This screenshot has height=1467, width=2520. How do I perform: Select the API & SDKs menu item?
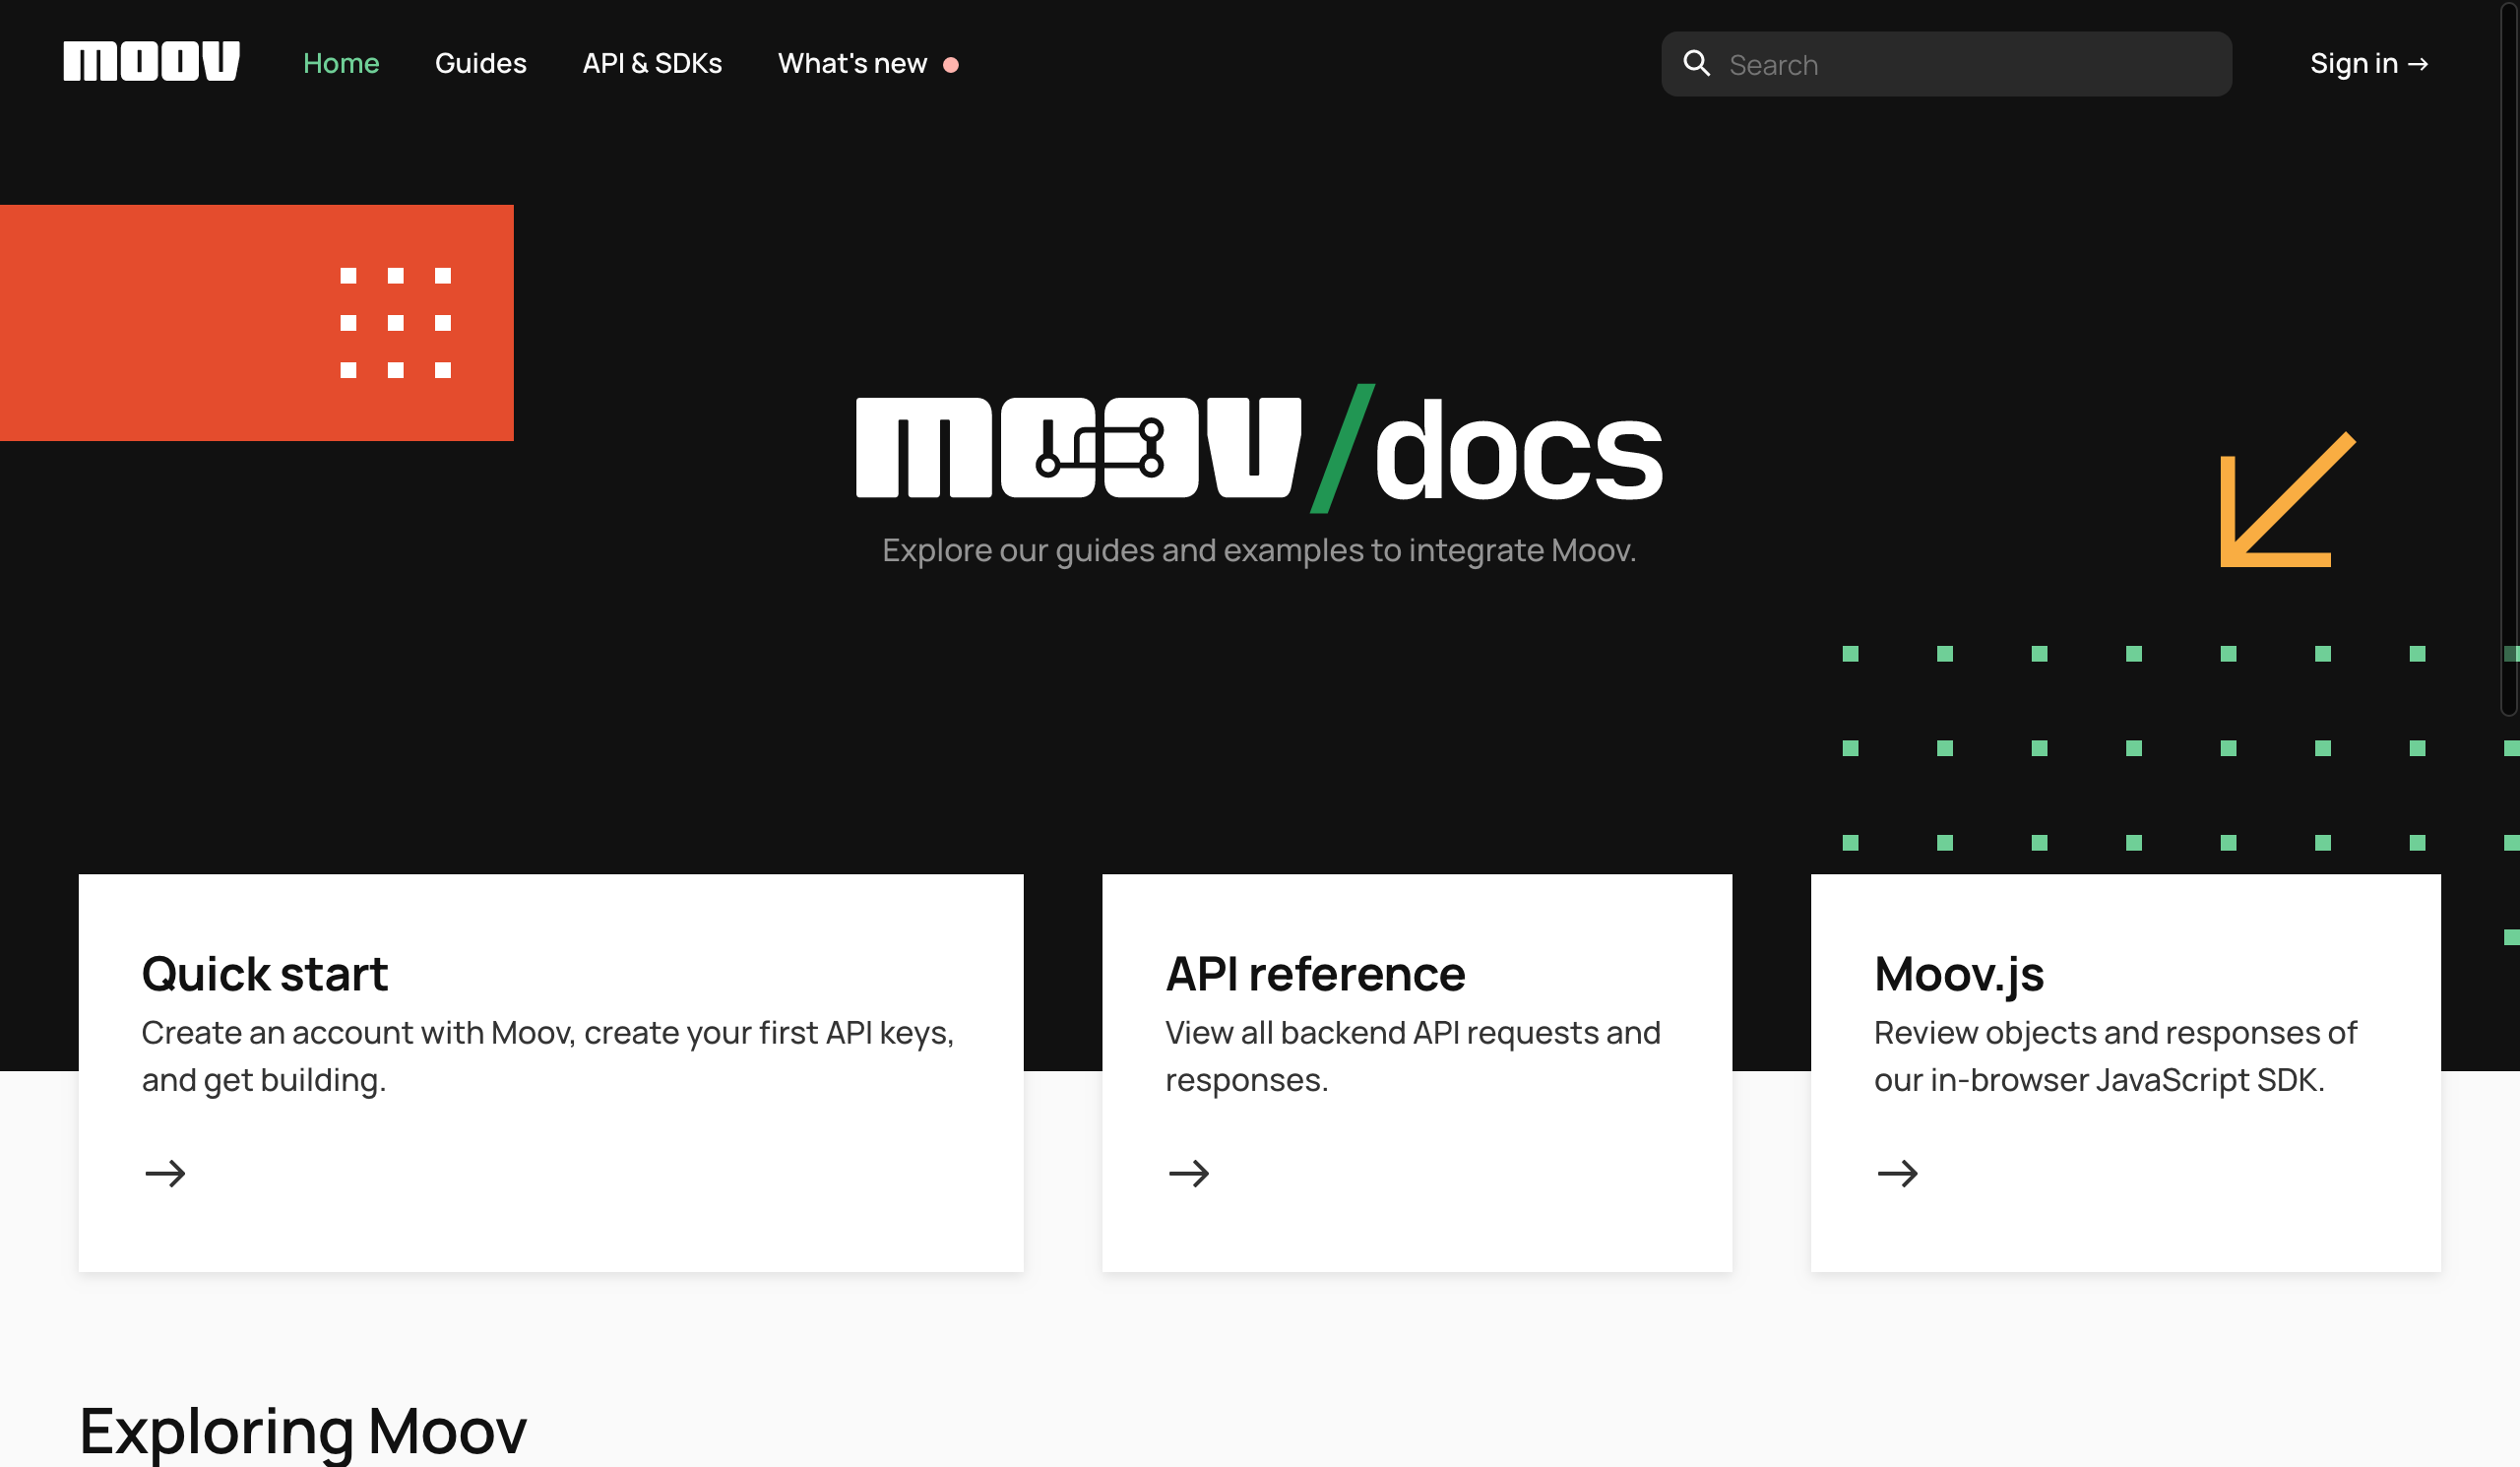pos(651,63)
